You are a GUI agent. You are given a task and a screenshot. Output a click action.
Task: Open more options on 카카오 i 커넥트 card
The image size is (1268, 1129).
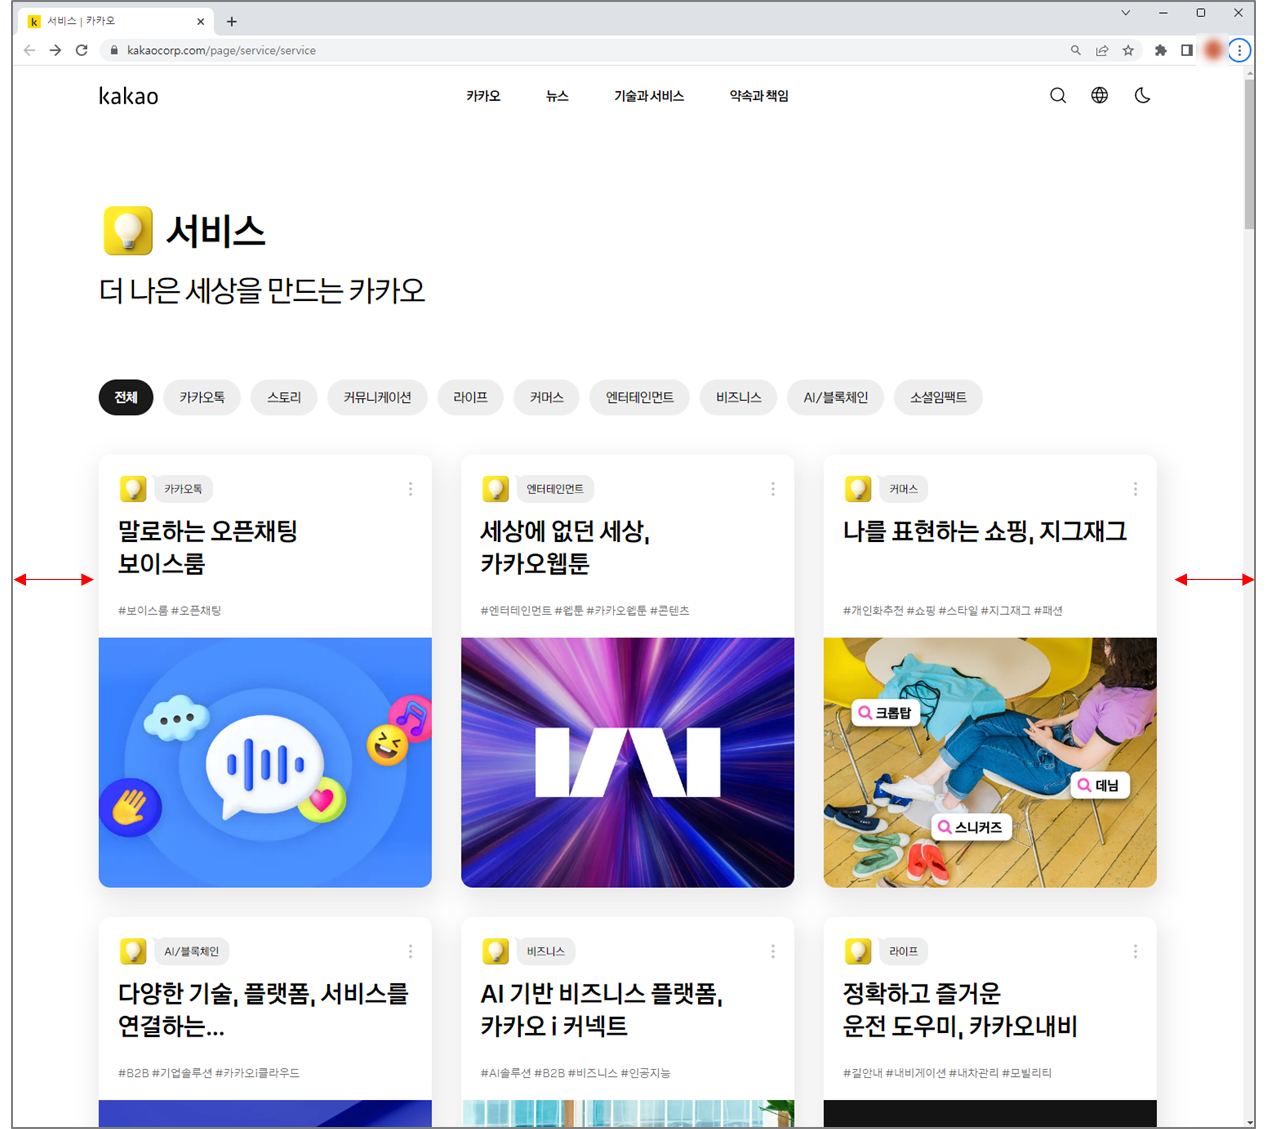point(773,951)
